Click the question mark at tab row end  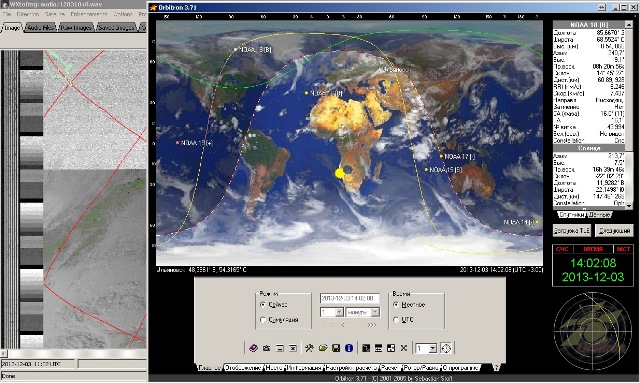pyautogui.click(x=496, y=367)
